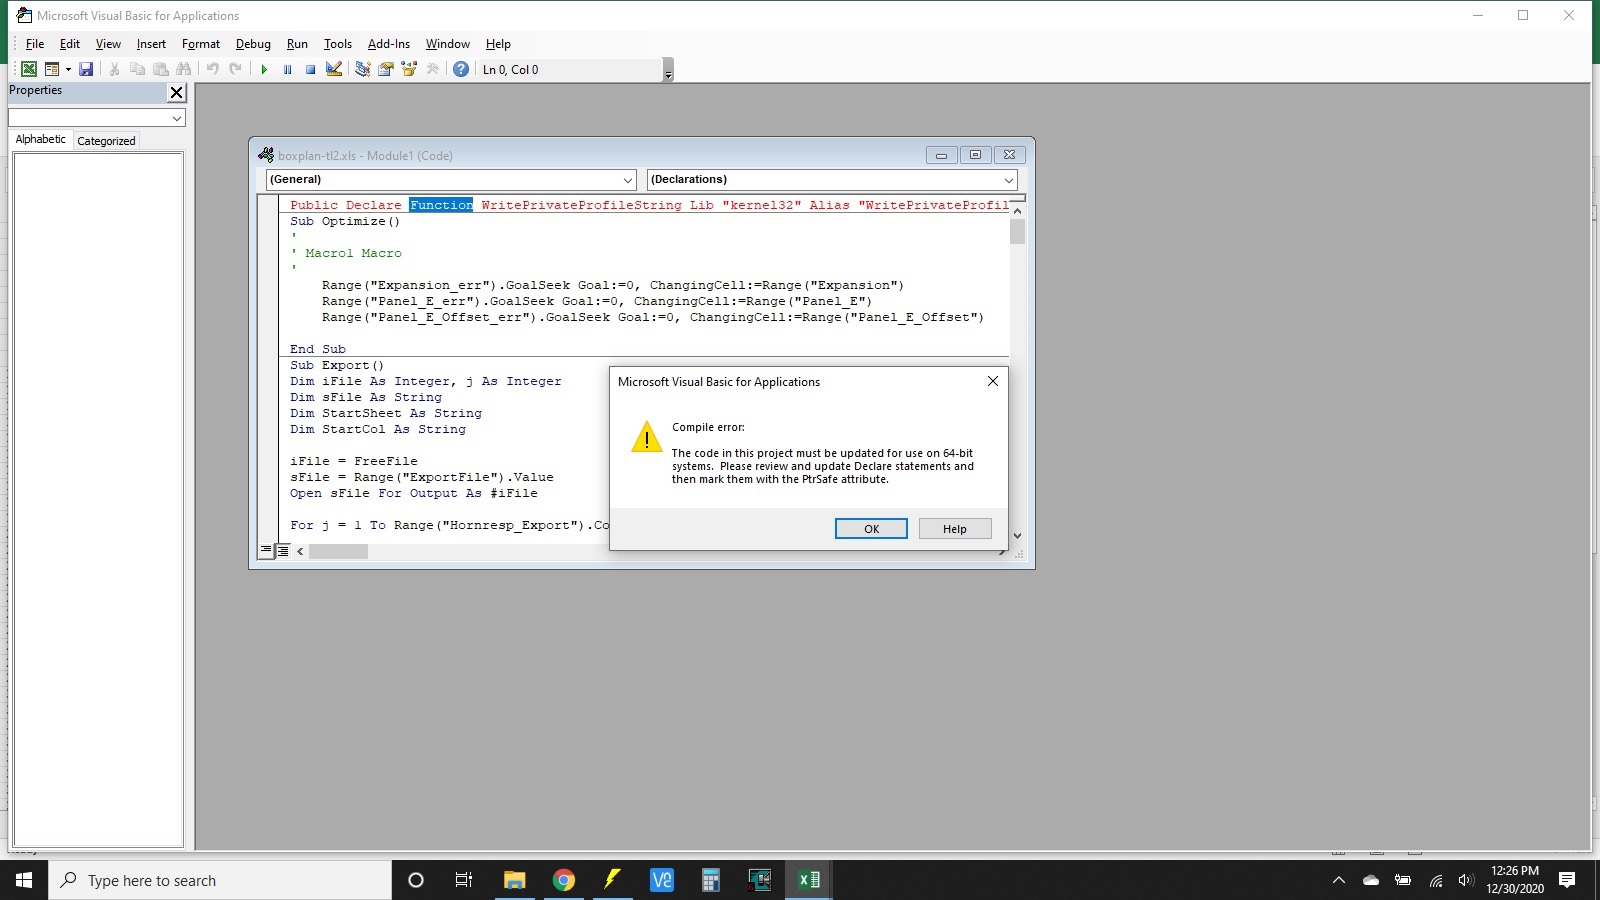Click the highlighted Function keyword in code
This screenshot has height=900, width=1600.
441,205
